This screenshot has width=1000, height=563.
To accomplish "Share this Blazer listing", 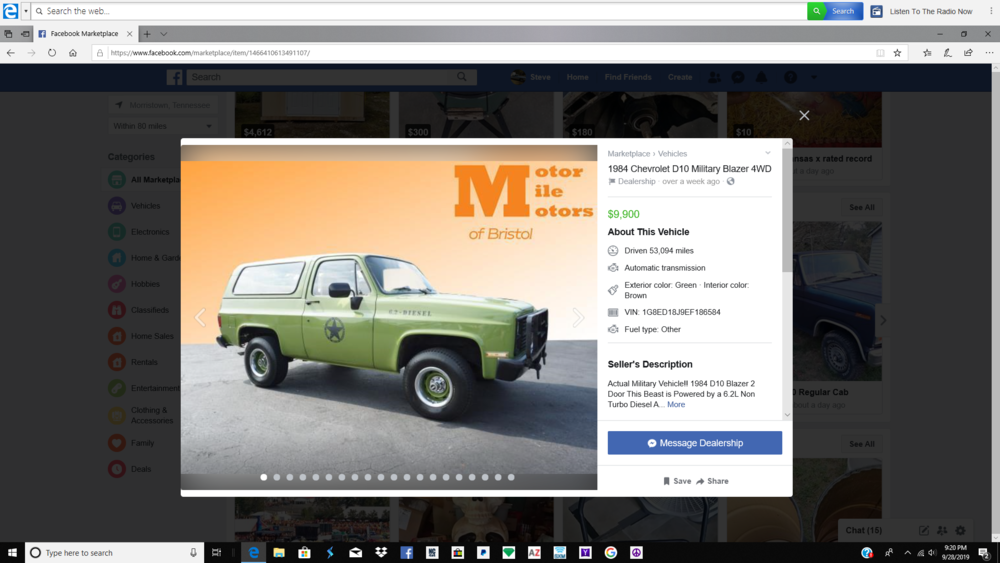I will 712,481.
